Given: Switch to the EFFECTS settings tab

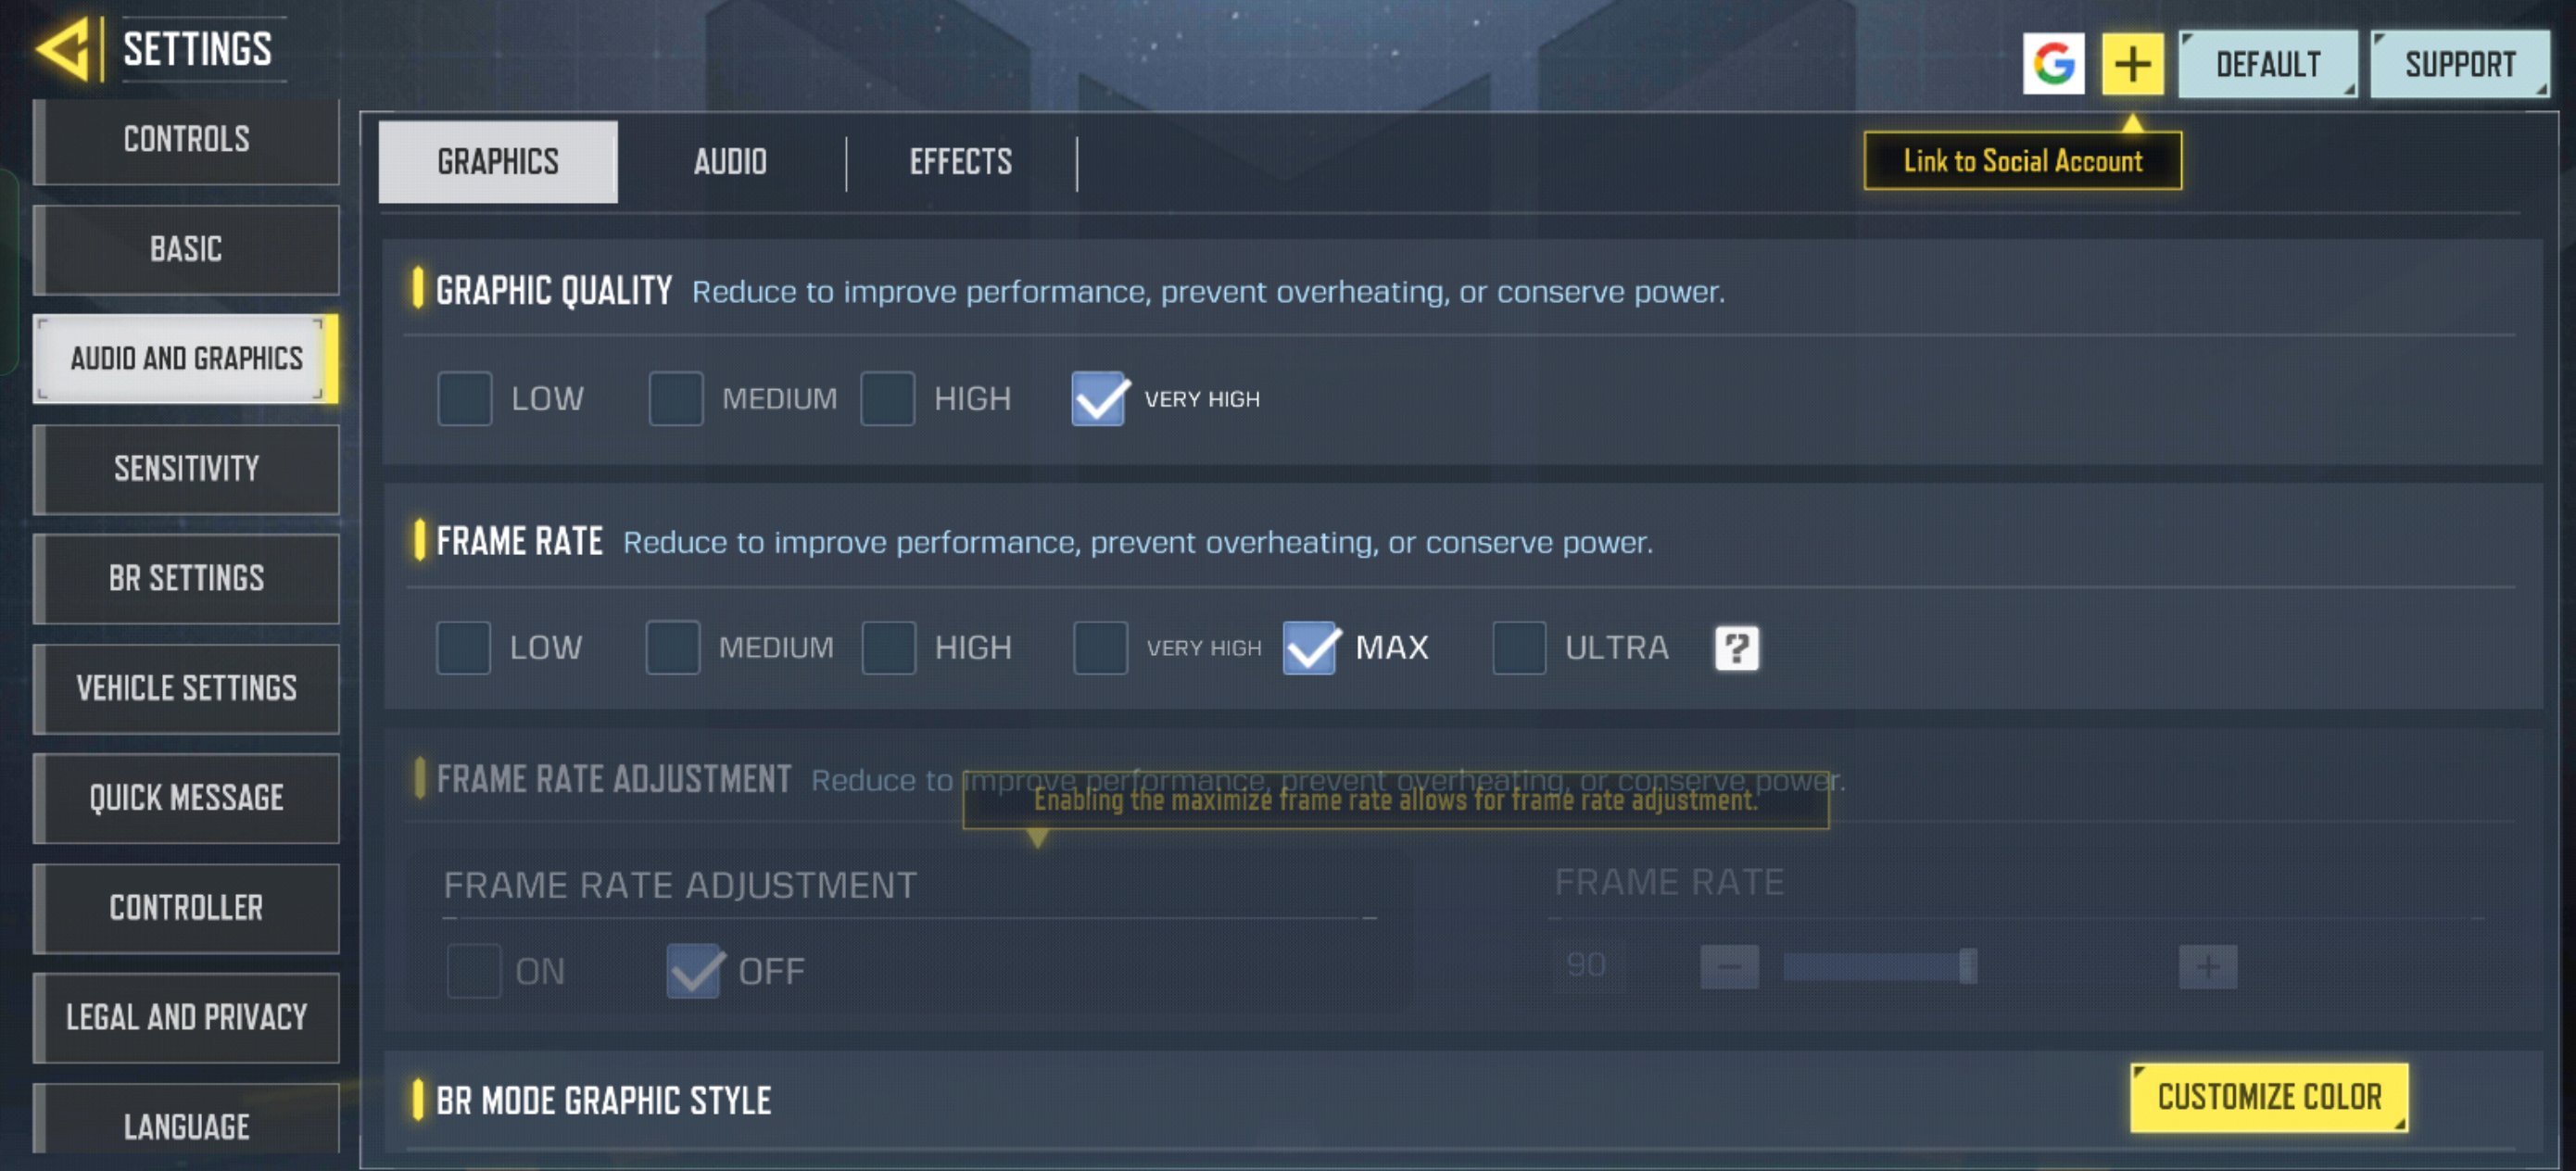Looking at the screenshot, I should click(961, 161).
